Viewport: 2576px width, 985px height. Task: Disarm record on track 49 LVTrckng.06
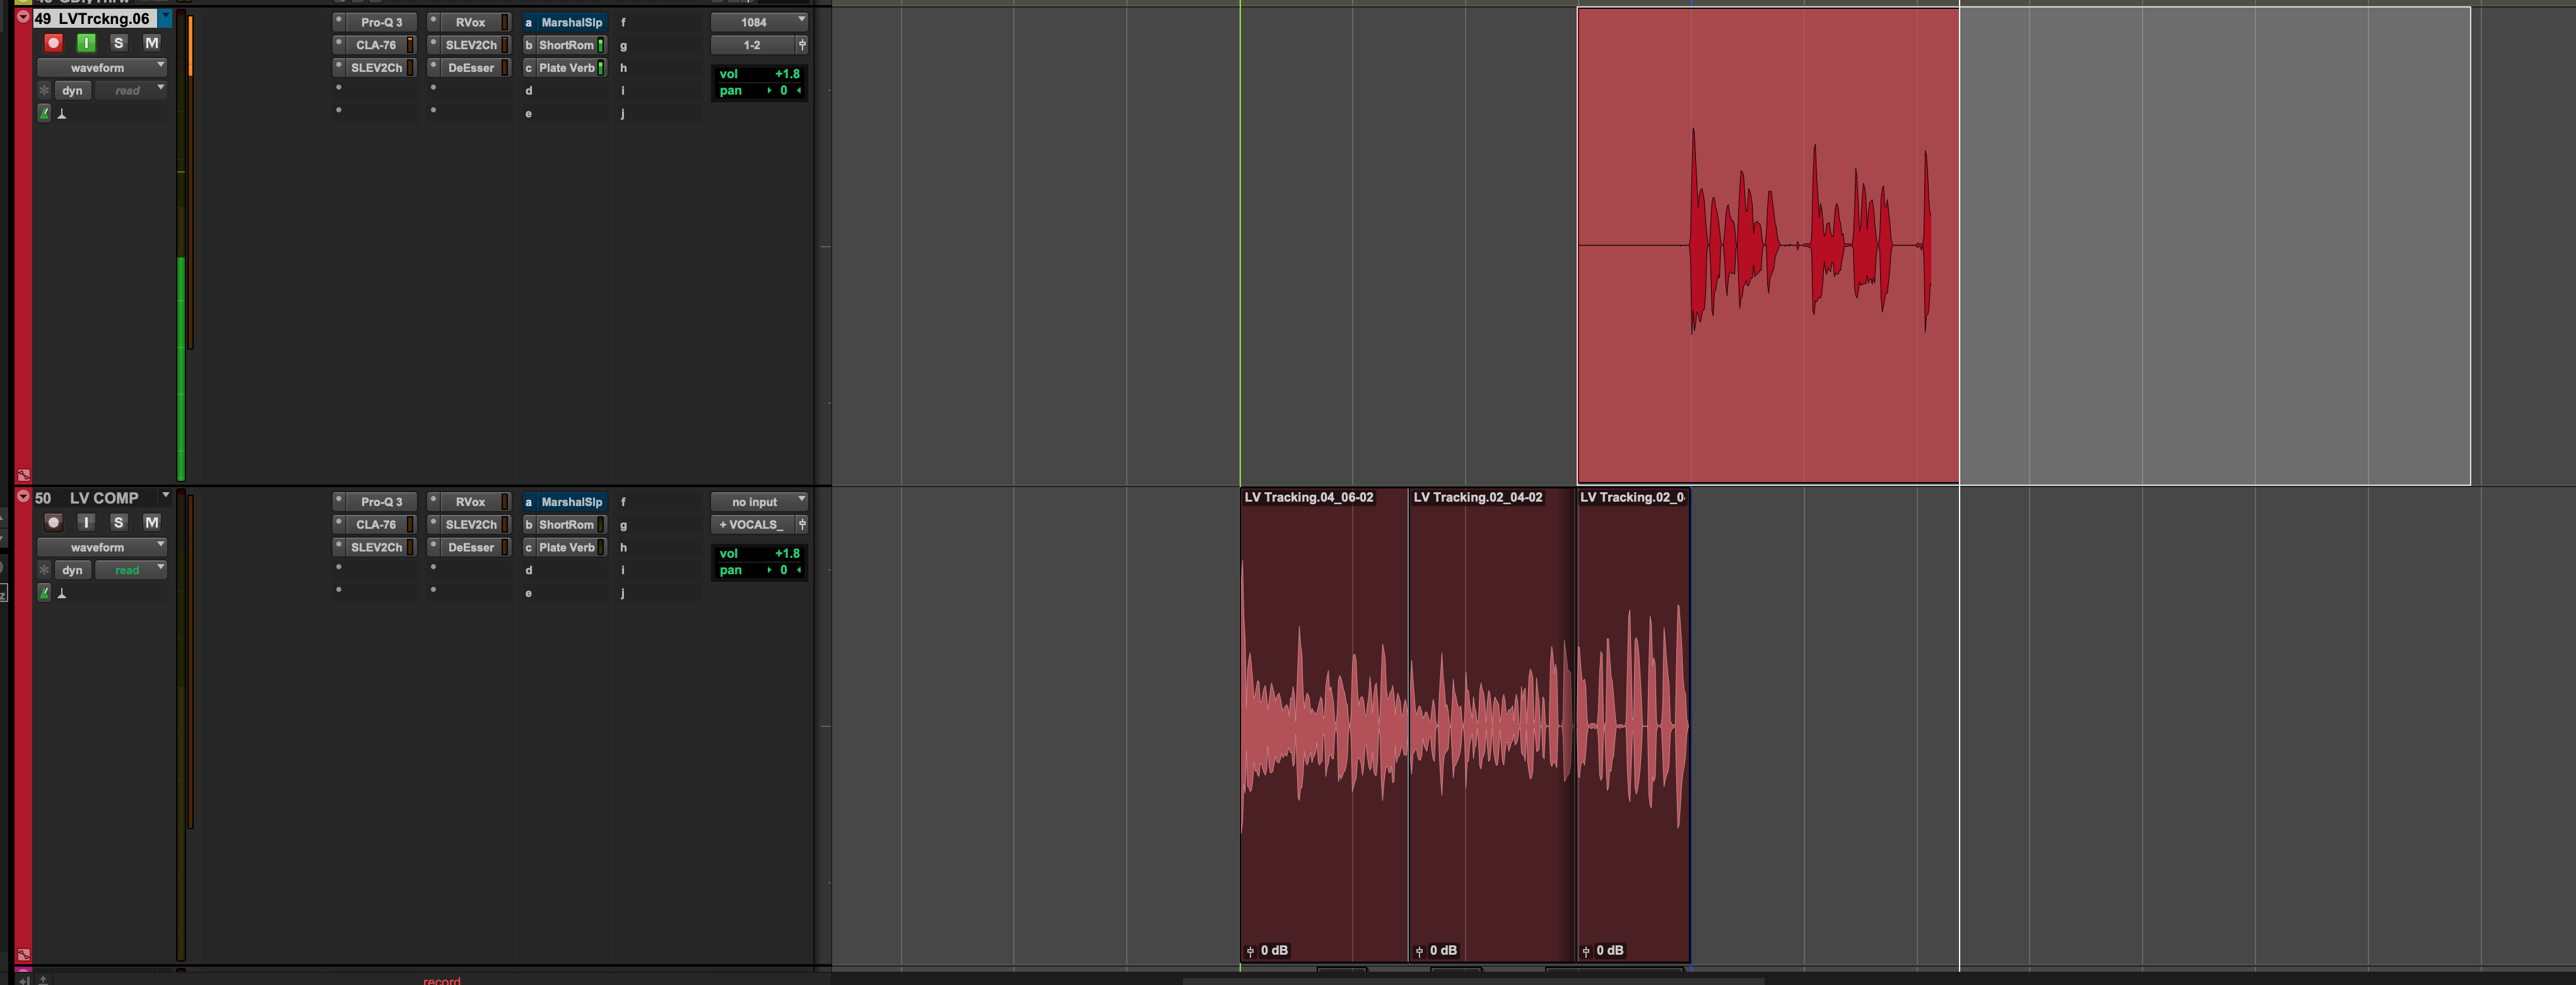click(x=54, y=43)
